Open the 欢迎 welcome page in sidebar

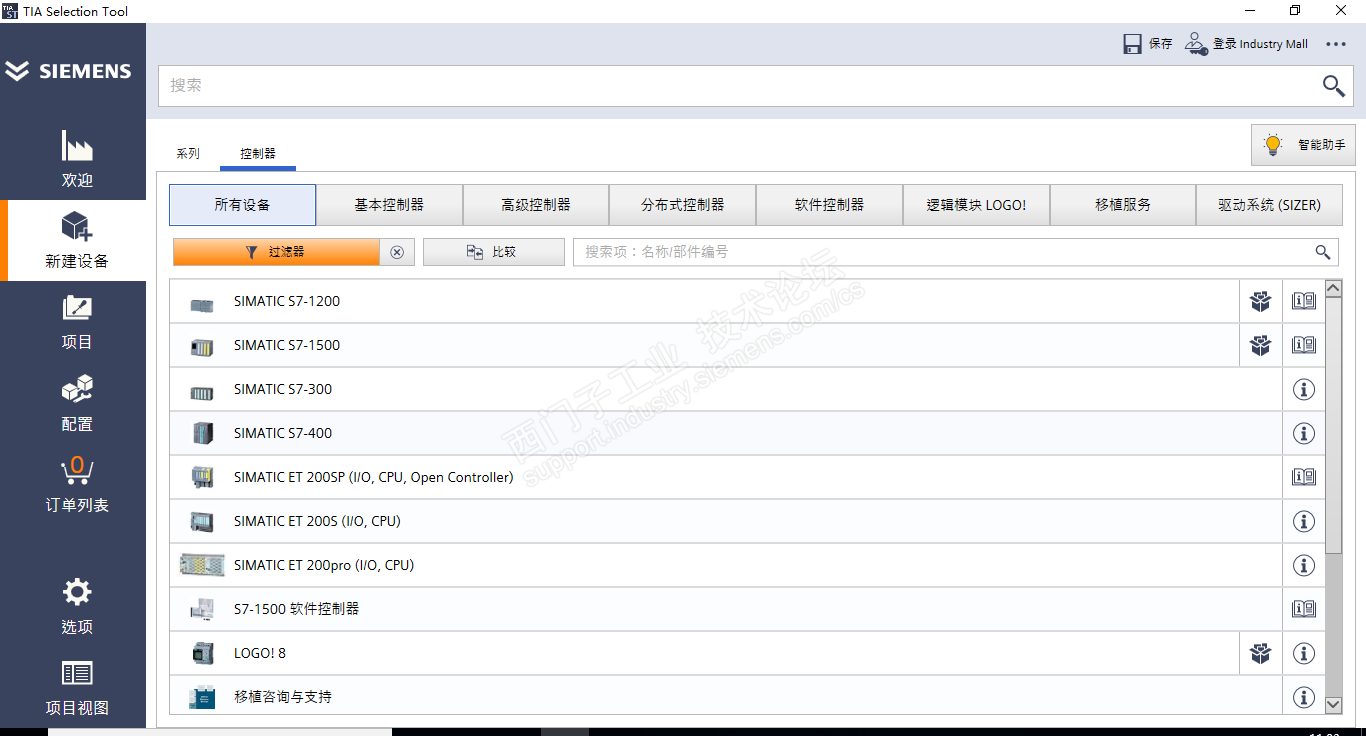(77, 159)
